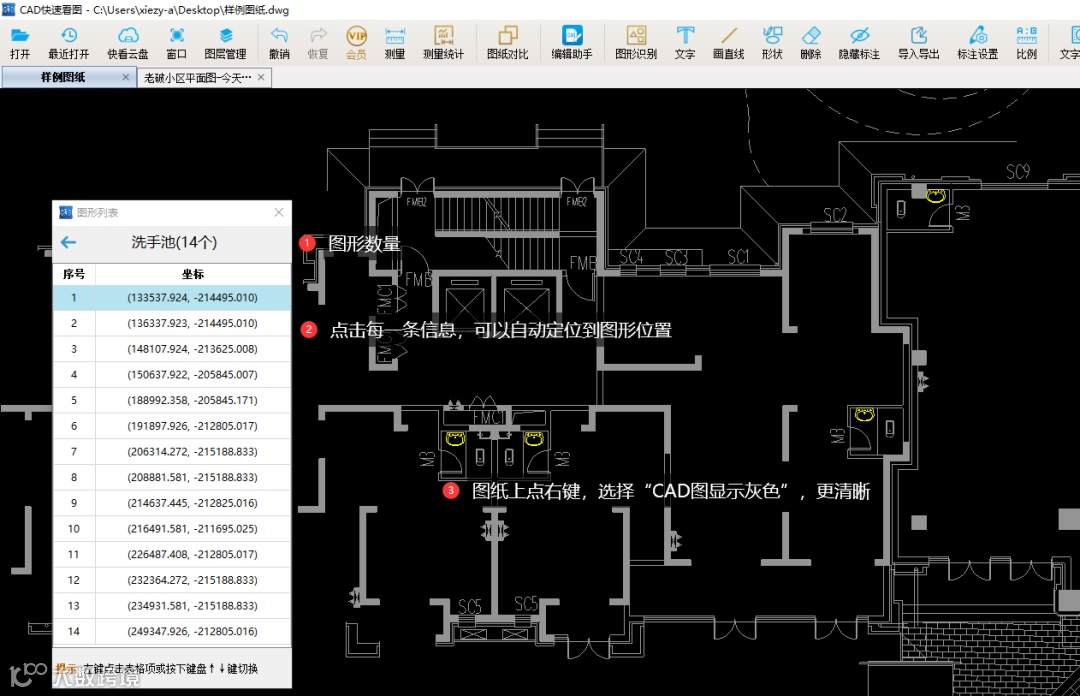Select row 5 coordinate (188992.358, -205845.171)

pyautogui.click(x=192, y=400)
